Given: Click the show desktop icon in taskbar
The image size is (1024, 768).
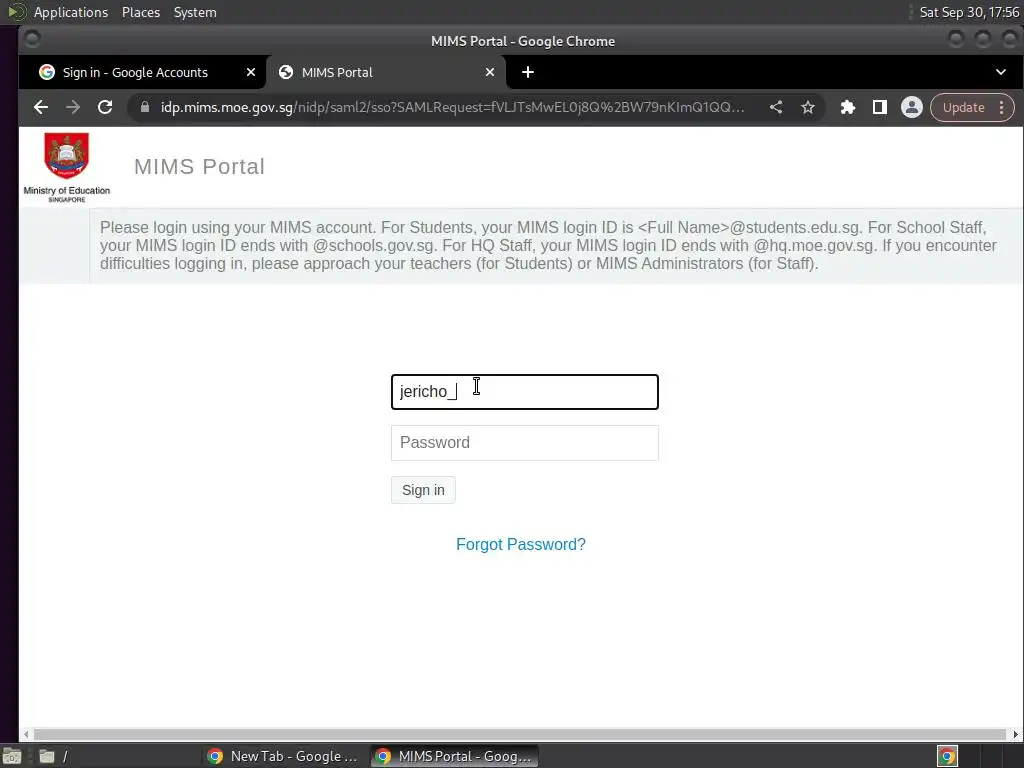Looking at the screenshot, I should pyautogui.click(x=12, y=756).
